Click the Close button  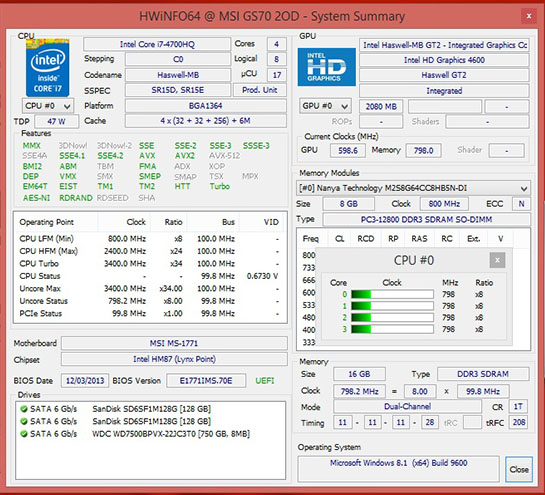[519, 469]
